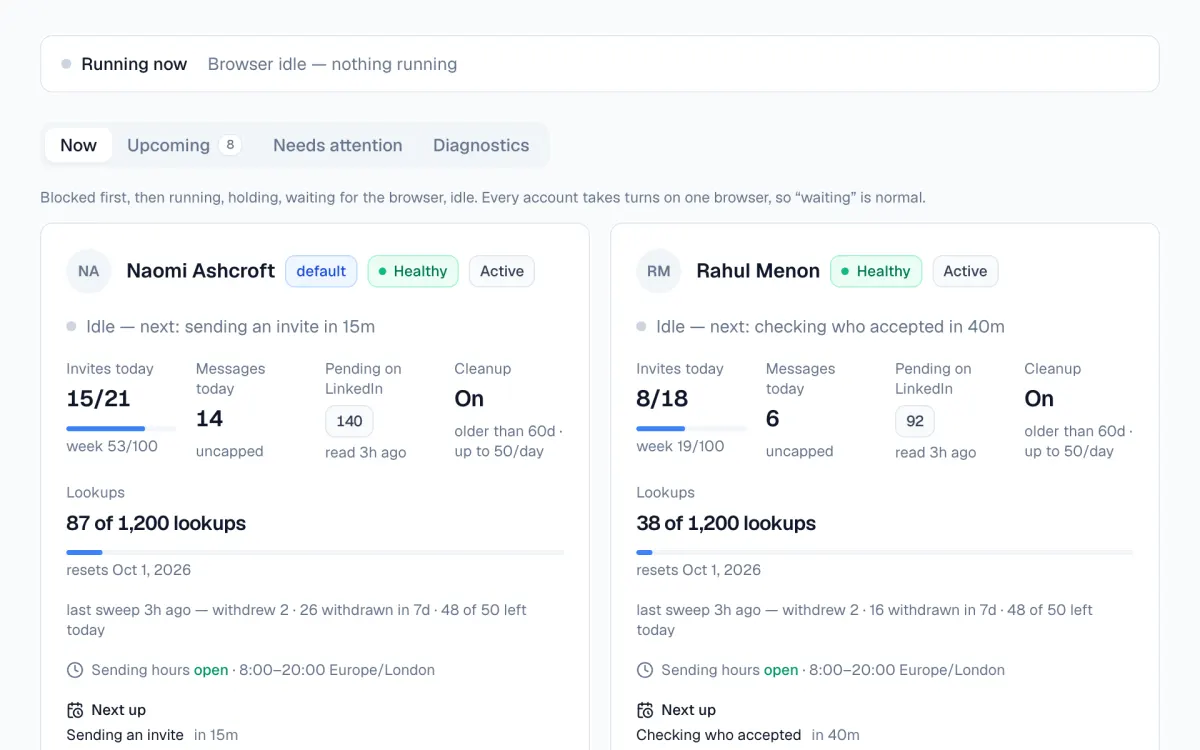Click the default badge on Naomi Ashcroft
Screen dimensions: 1200x750
(321, 271)
